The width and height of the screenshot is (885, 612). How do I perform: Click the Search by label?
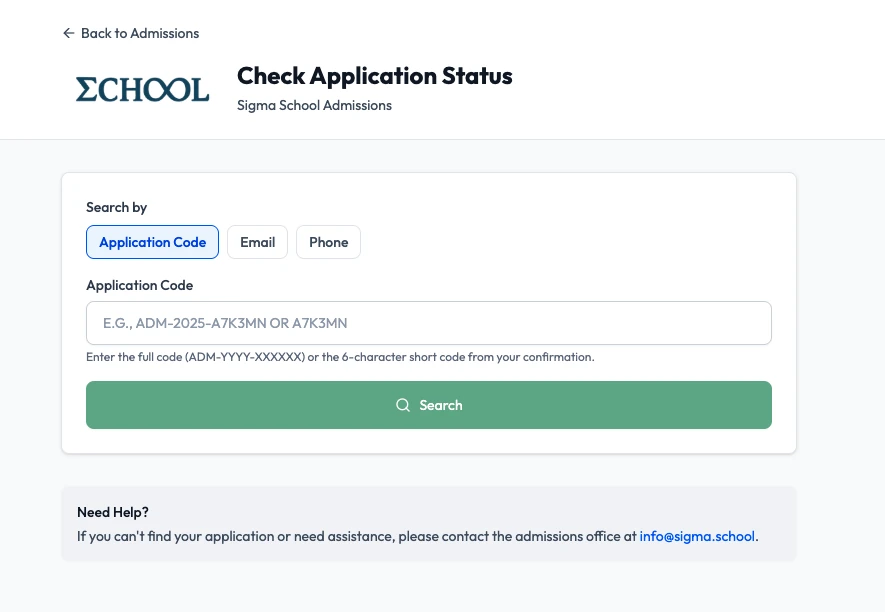pos(116,208)
